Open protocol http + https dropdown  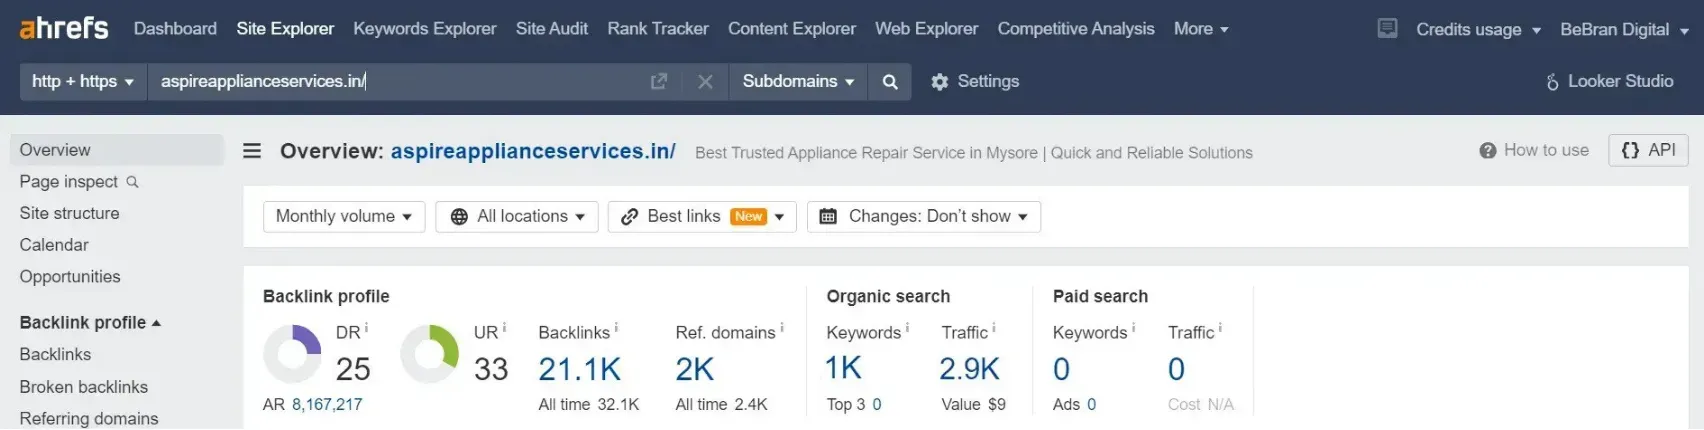click(83, 81)
